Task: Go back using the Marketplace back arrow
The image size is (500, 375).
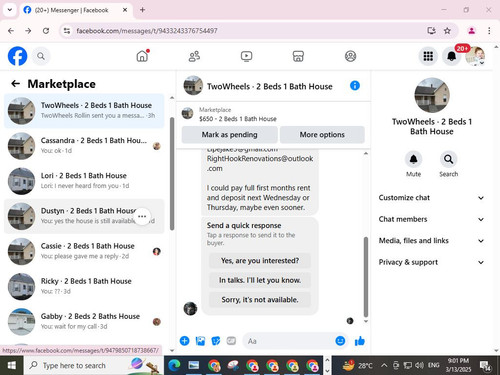Action: tap(16, 83)
